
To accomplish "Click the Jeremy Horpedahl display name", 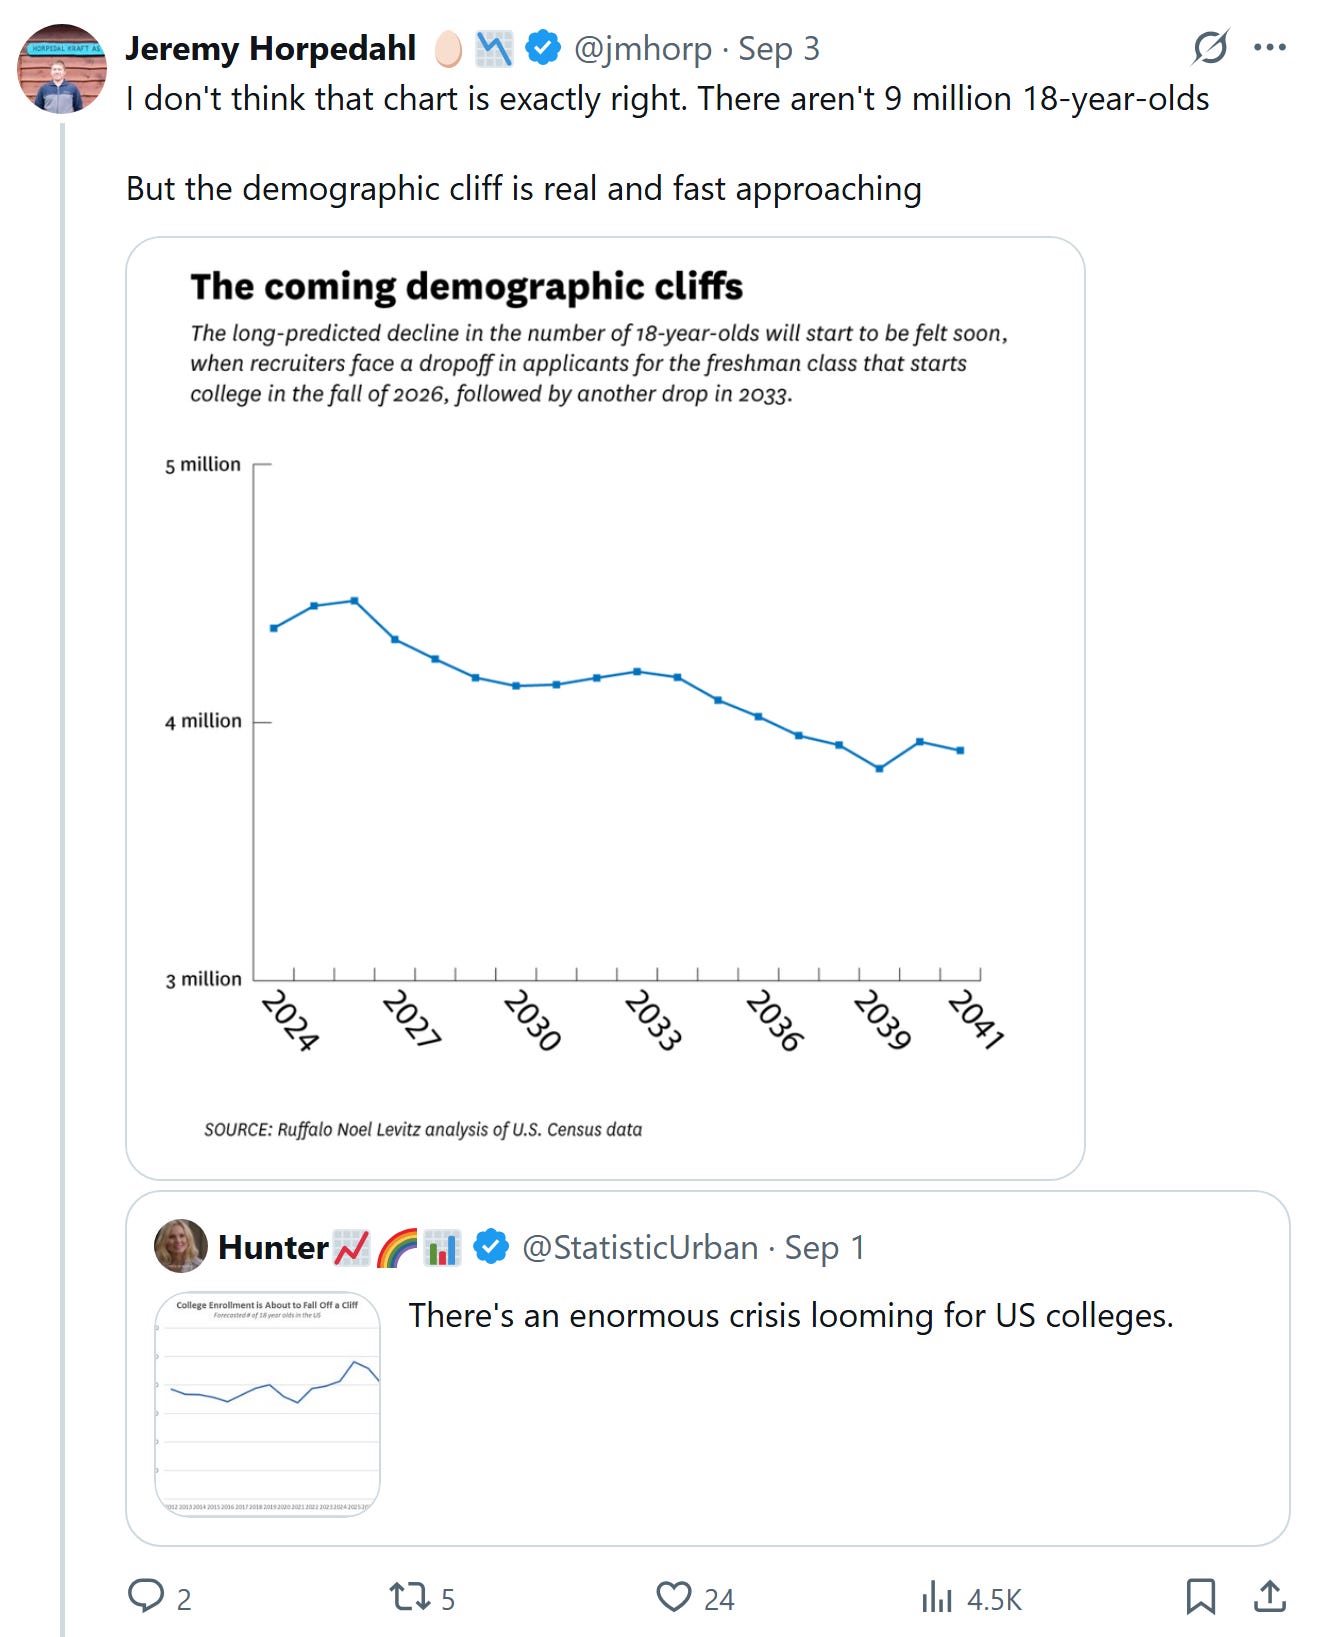I will point(270,48).
